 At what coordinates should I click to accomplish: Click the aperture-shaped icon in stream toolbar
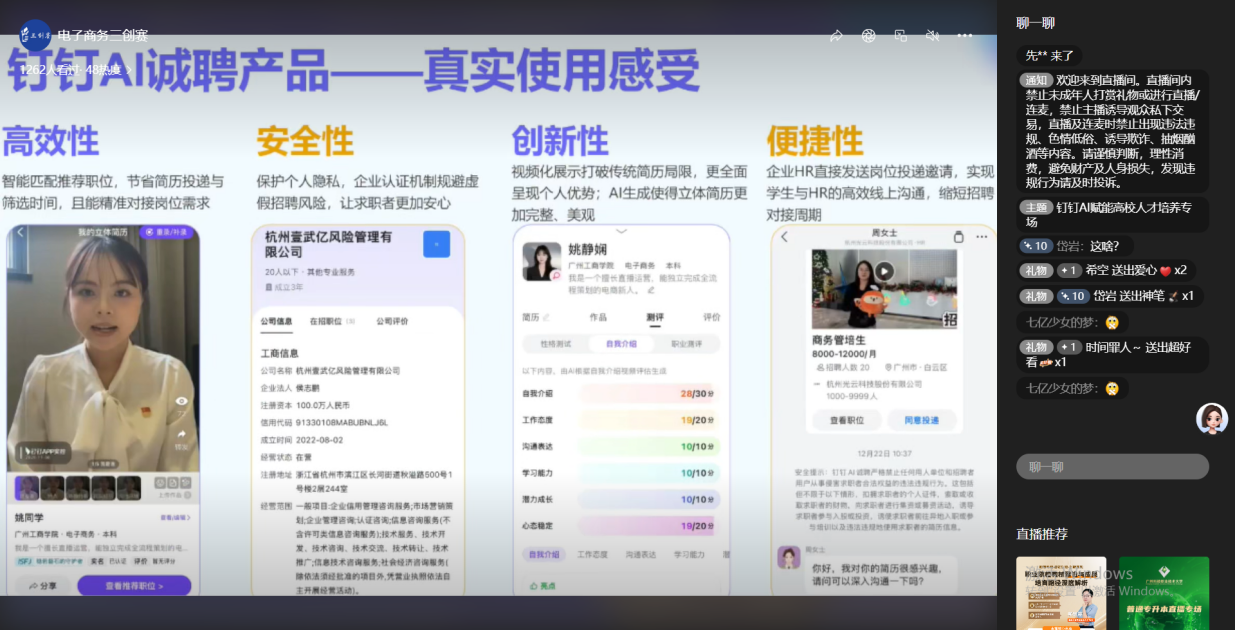coord(868,36)
